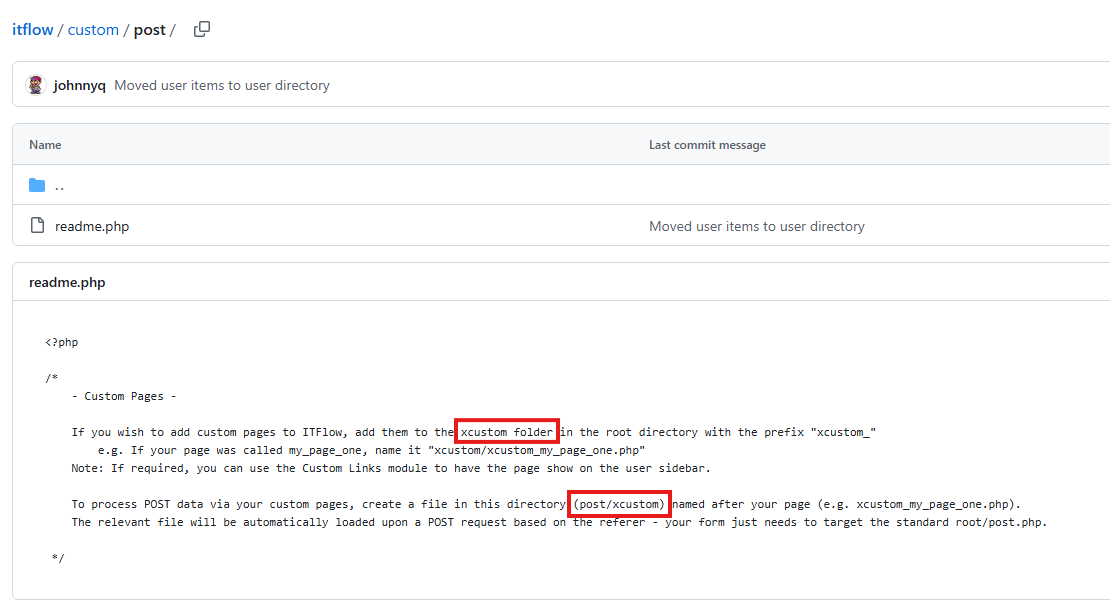
Task: Click the Name column header
Action: tap(45, 145)
